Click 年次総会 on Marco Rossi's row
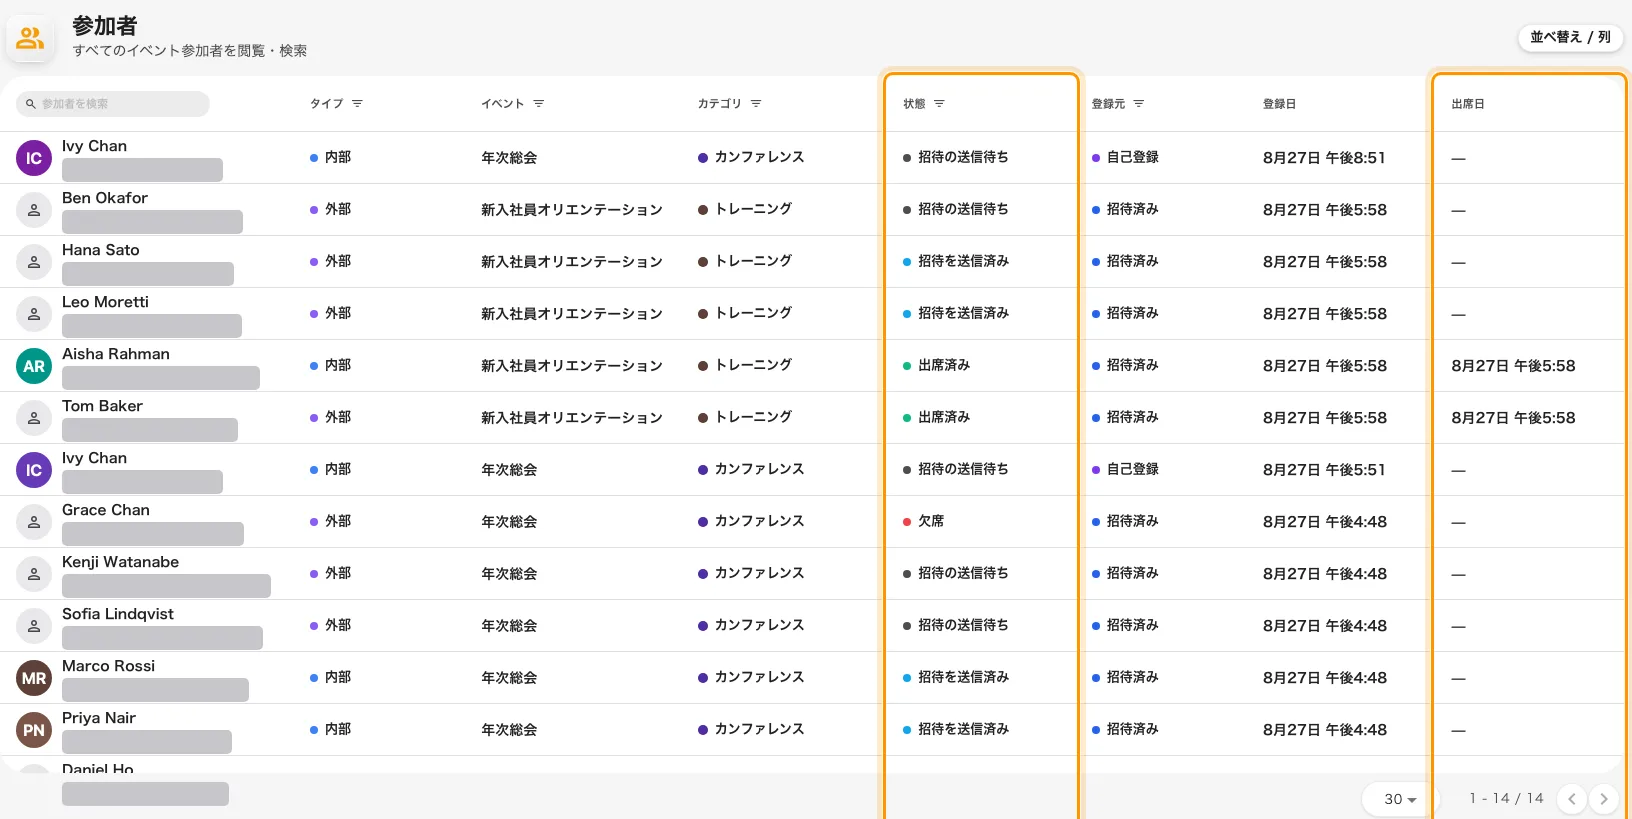The width and height of the screenshot is (1632, 819). click(509, 678)
